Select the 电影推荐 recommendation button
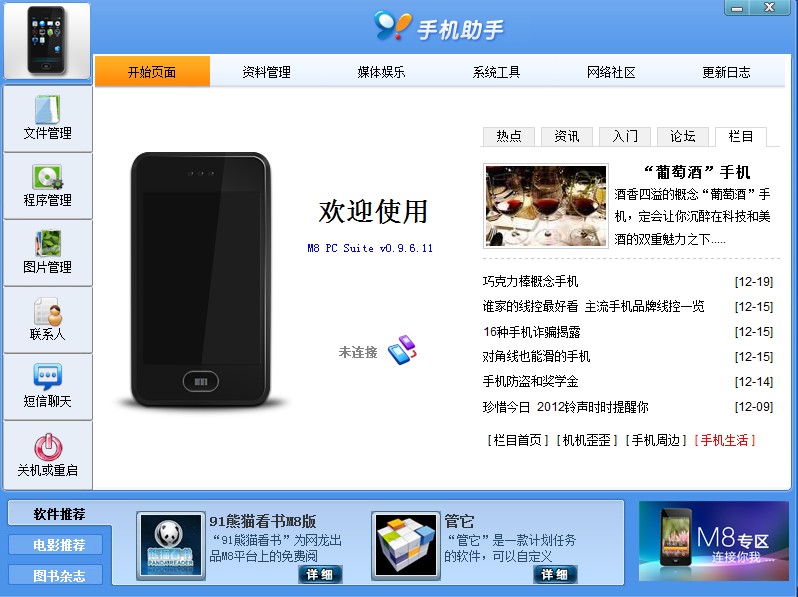The width and height of the screenshot is (798, 597). (59, 545)
